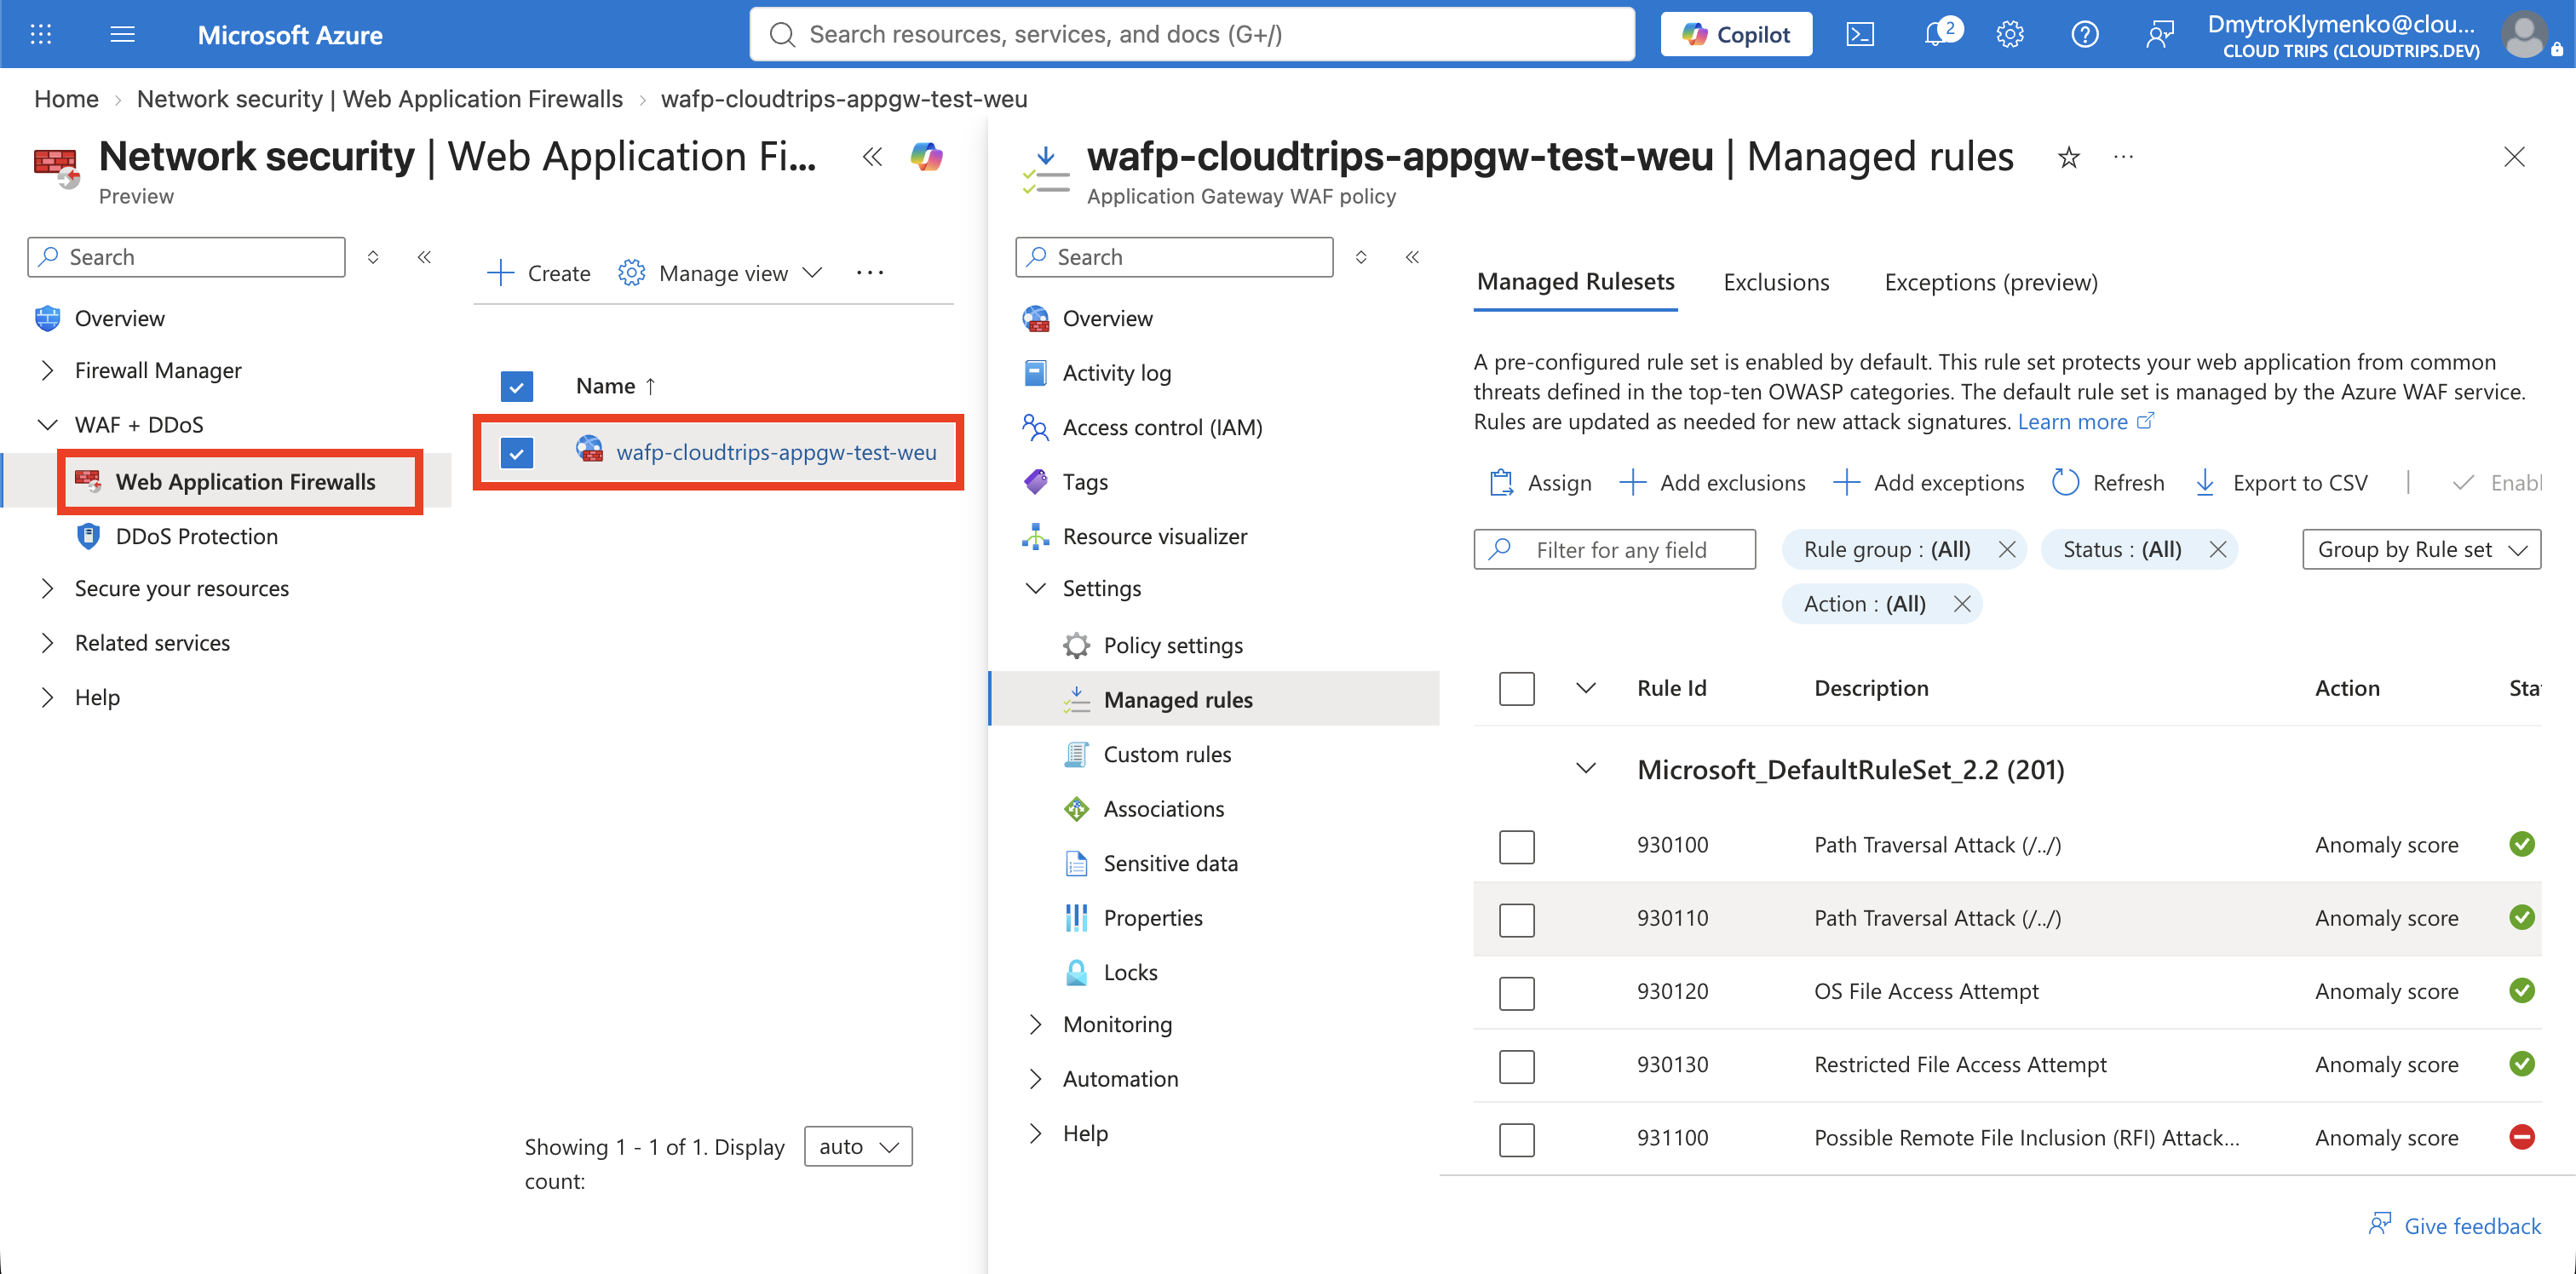Collapse the Microsoft_DefaultRuleSet_2.2 group
The image size is (2576, 1274).
point(1586,769)
